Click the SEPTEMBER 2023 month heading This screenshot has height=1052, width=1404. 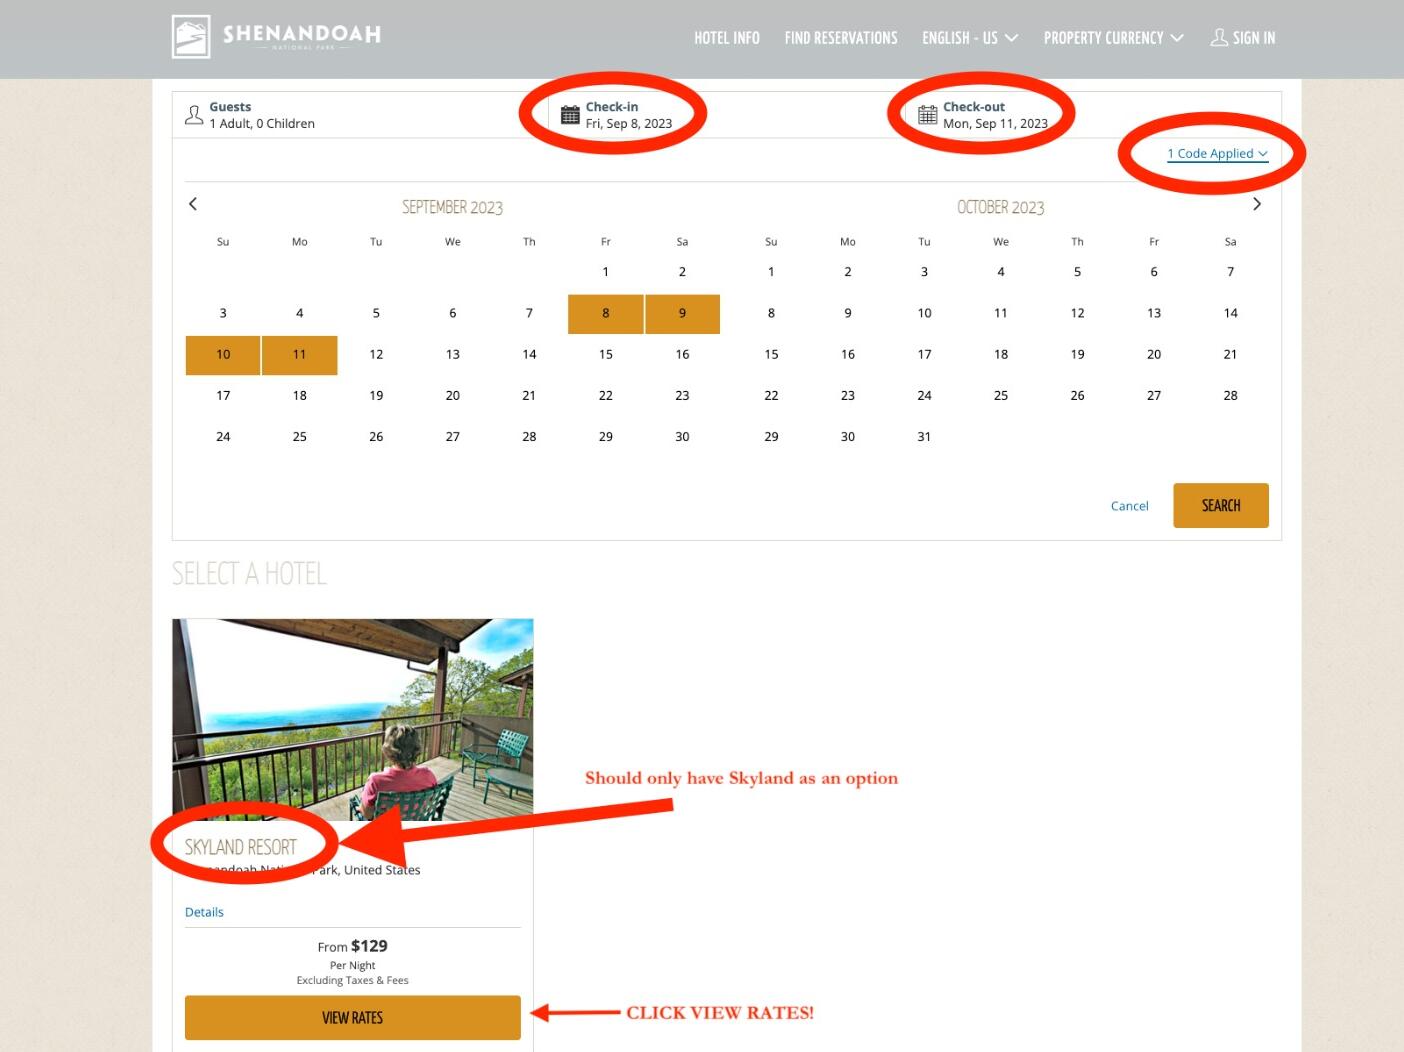tap(452, 207)
